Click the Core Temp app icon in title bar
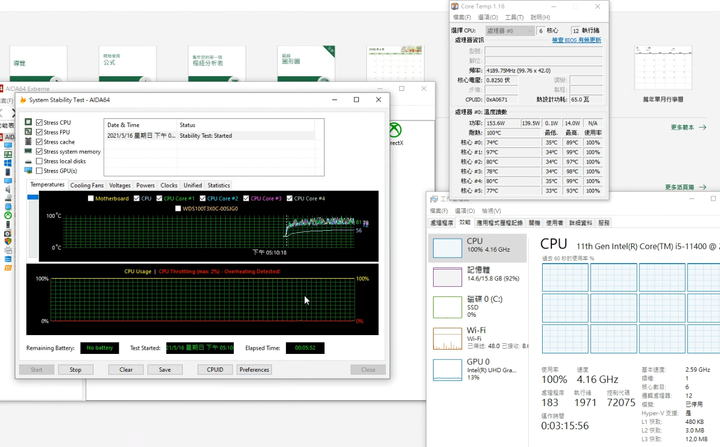Screen dimensions: 720x447 tap(455, 6)
